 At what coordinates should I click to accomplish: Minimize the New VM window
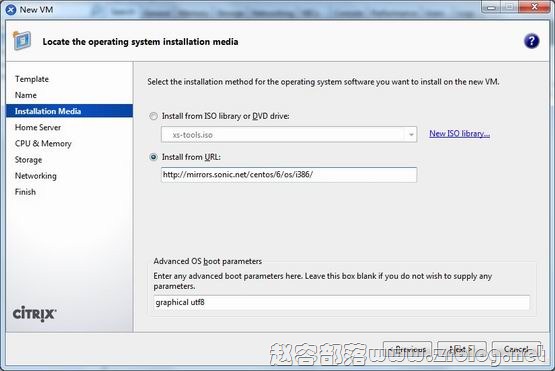[x=491, y=7]
